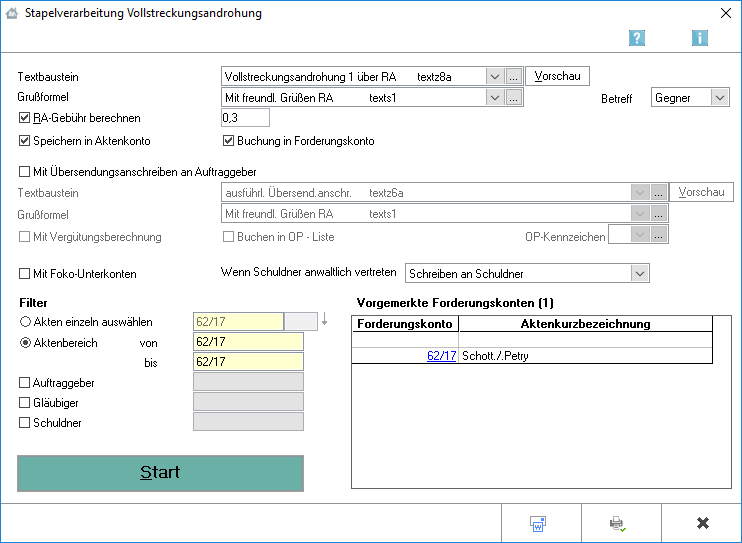This screenshot has width=742, height=543.
Task: Select the Schott./.Petry table cell
Action: 586,356
